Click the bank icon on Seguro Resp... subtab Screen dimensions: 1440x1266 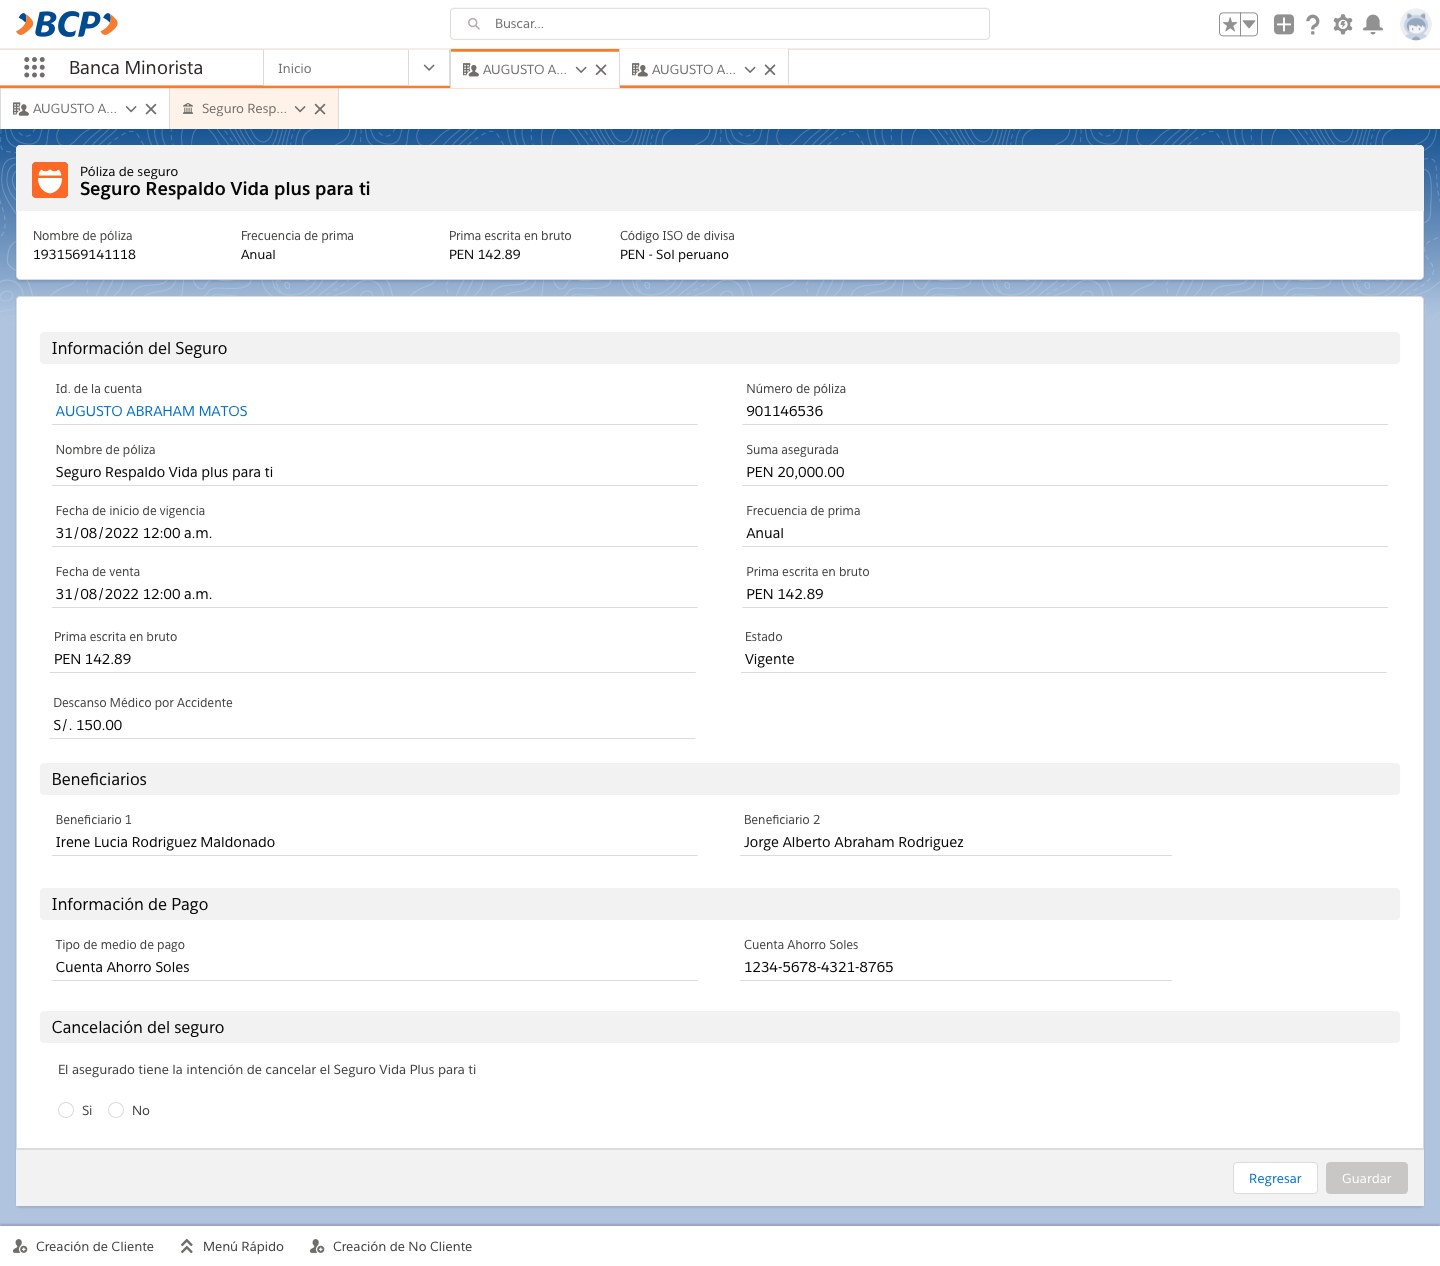(188, 109)
